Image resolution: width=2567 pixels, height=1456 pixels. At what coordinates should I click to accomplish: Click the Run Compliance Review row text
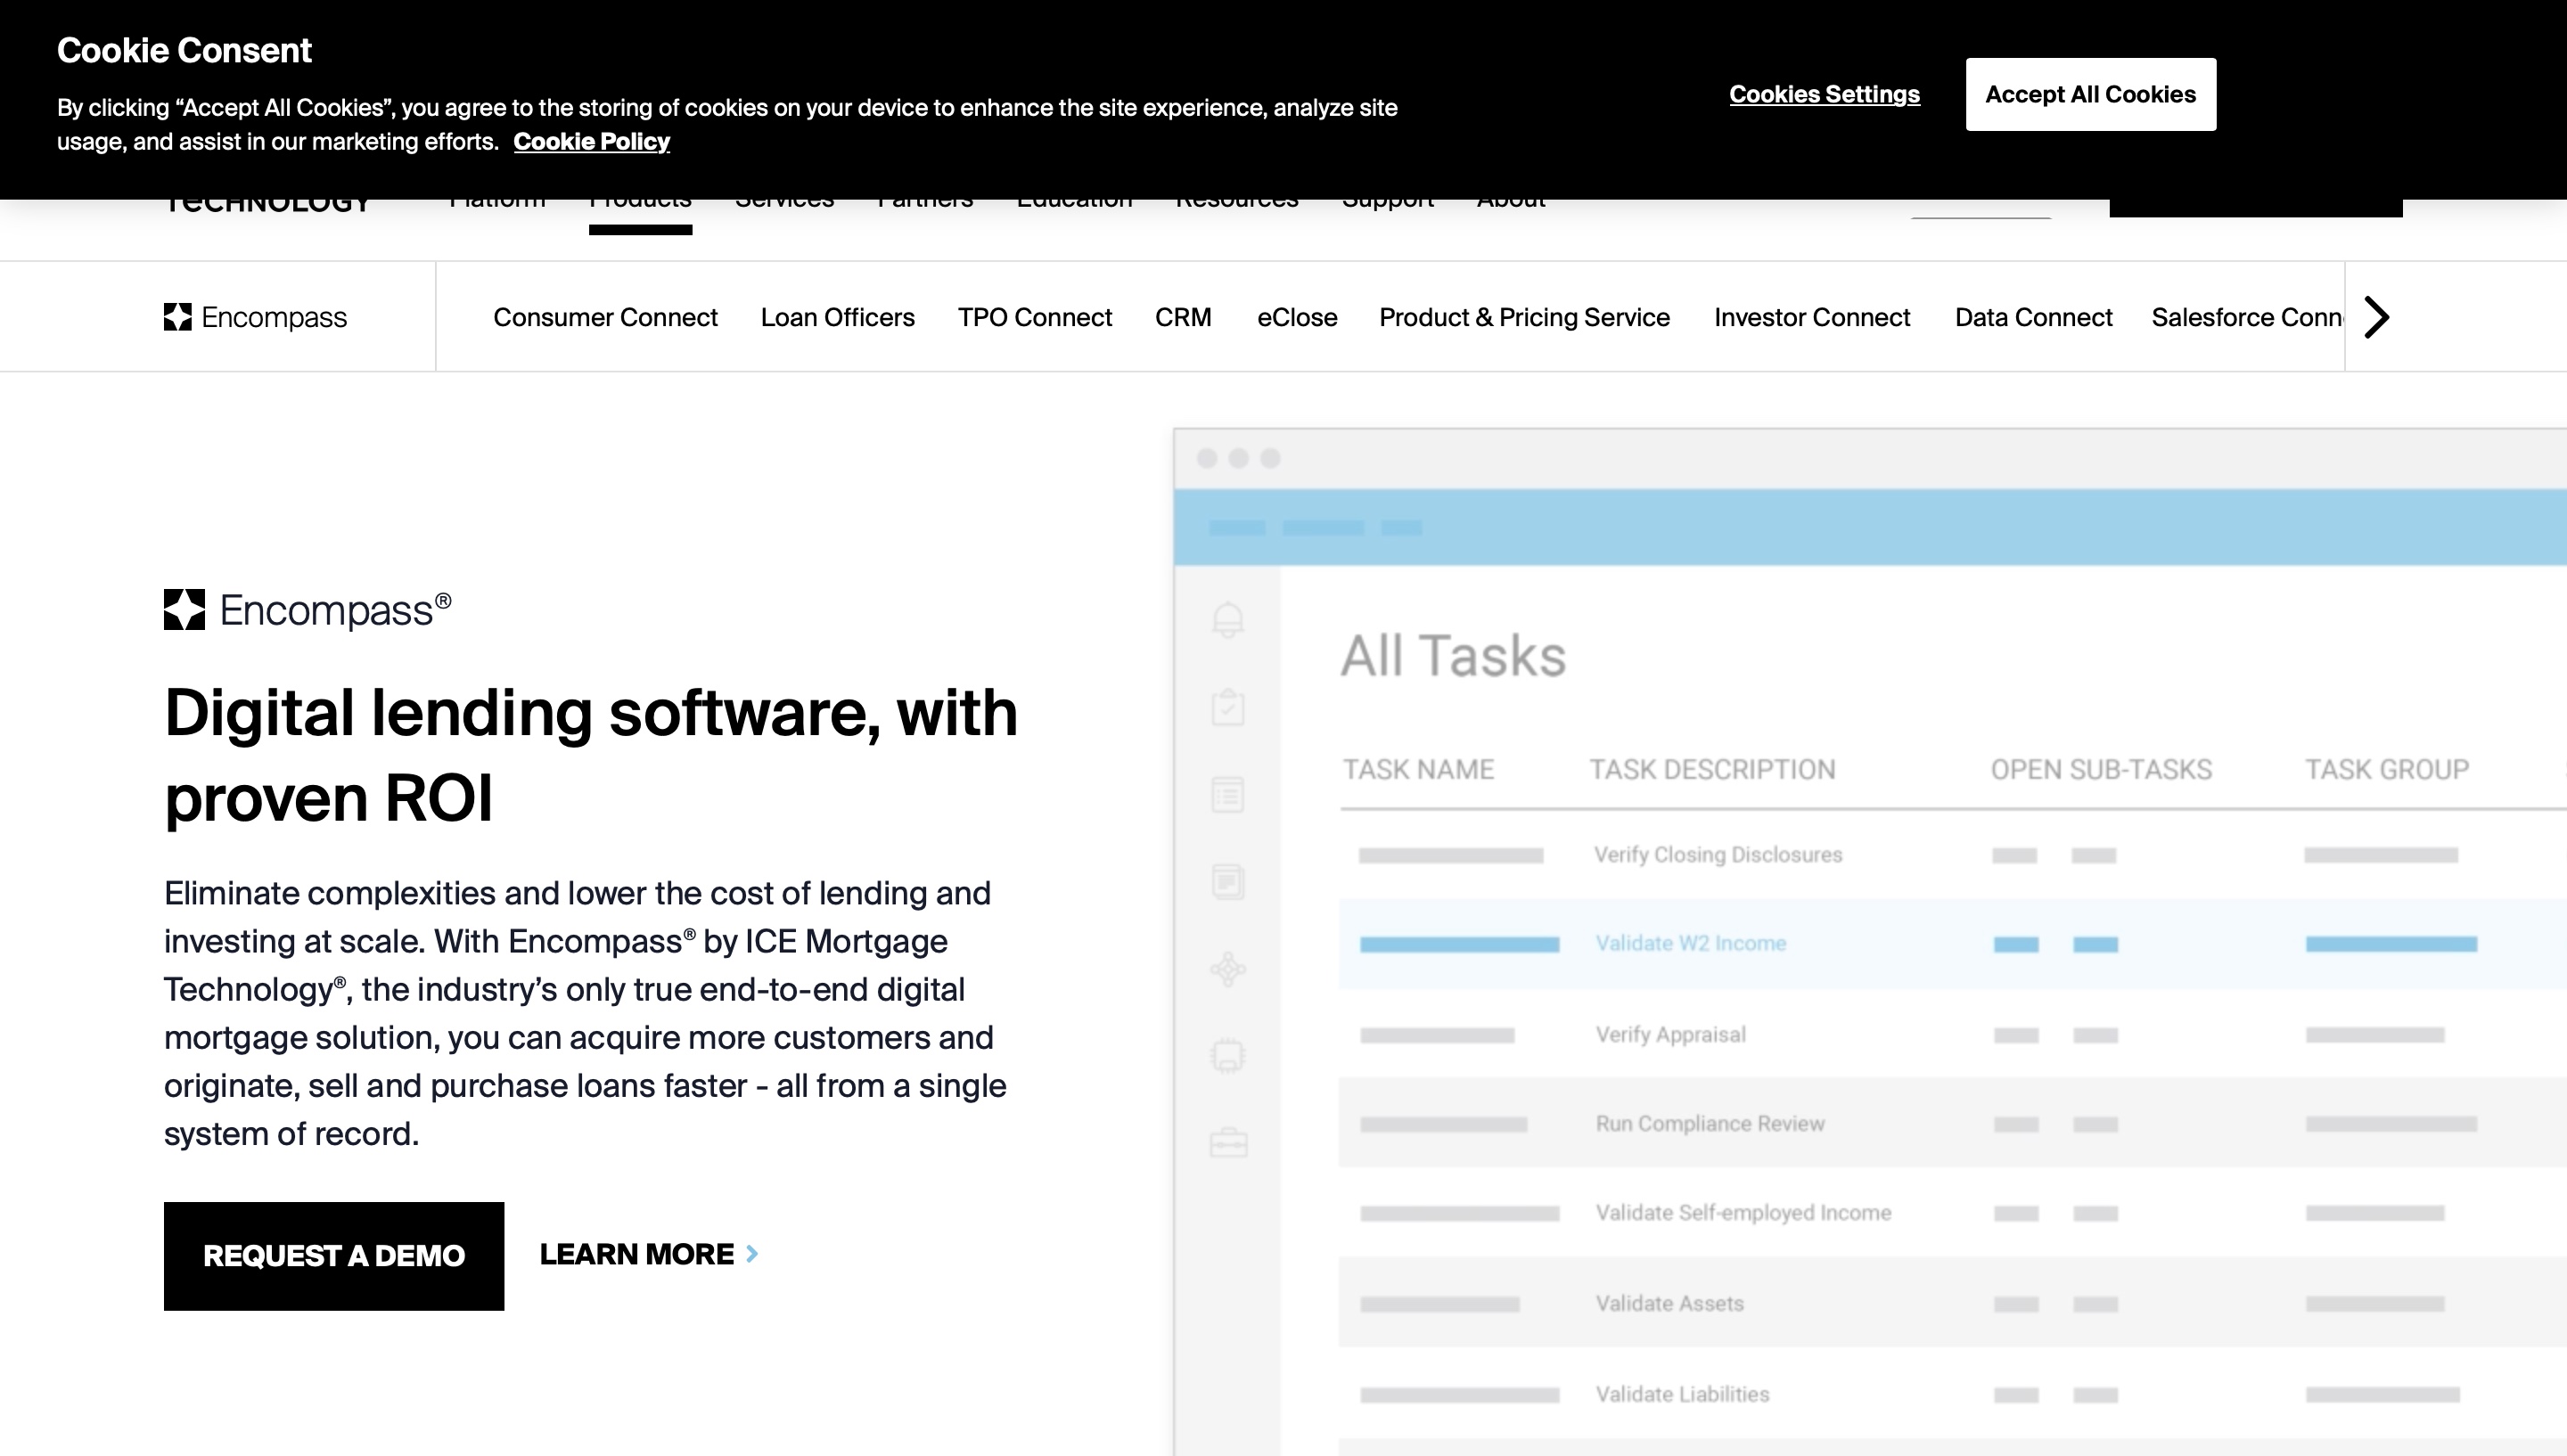pyautogui.click(x=1709, y=1124)
